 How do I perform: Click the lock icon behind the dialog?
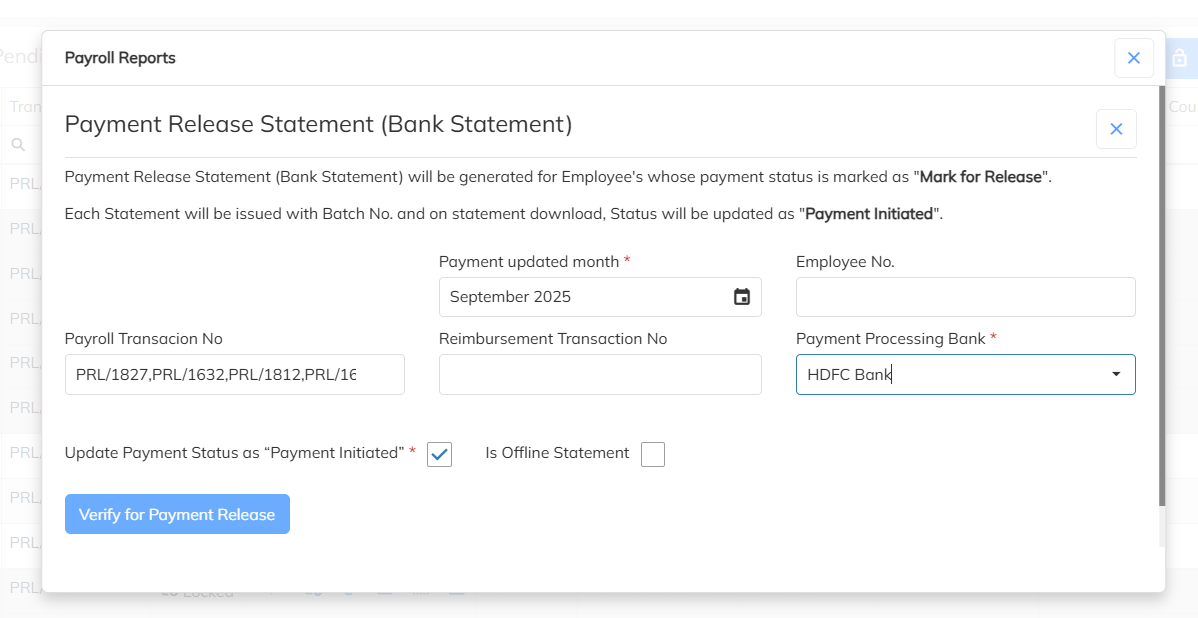pyautogui.click(x=1180, y=58)
